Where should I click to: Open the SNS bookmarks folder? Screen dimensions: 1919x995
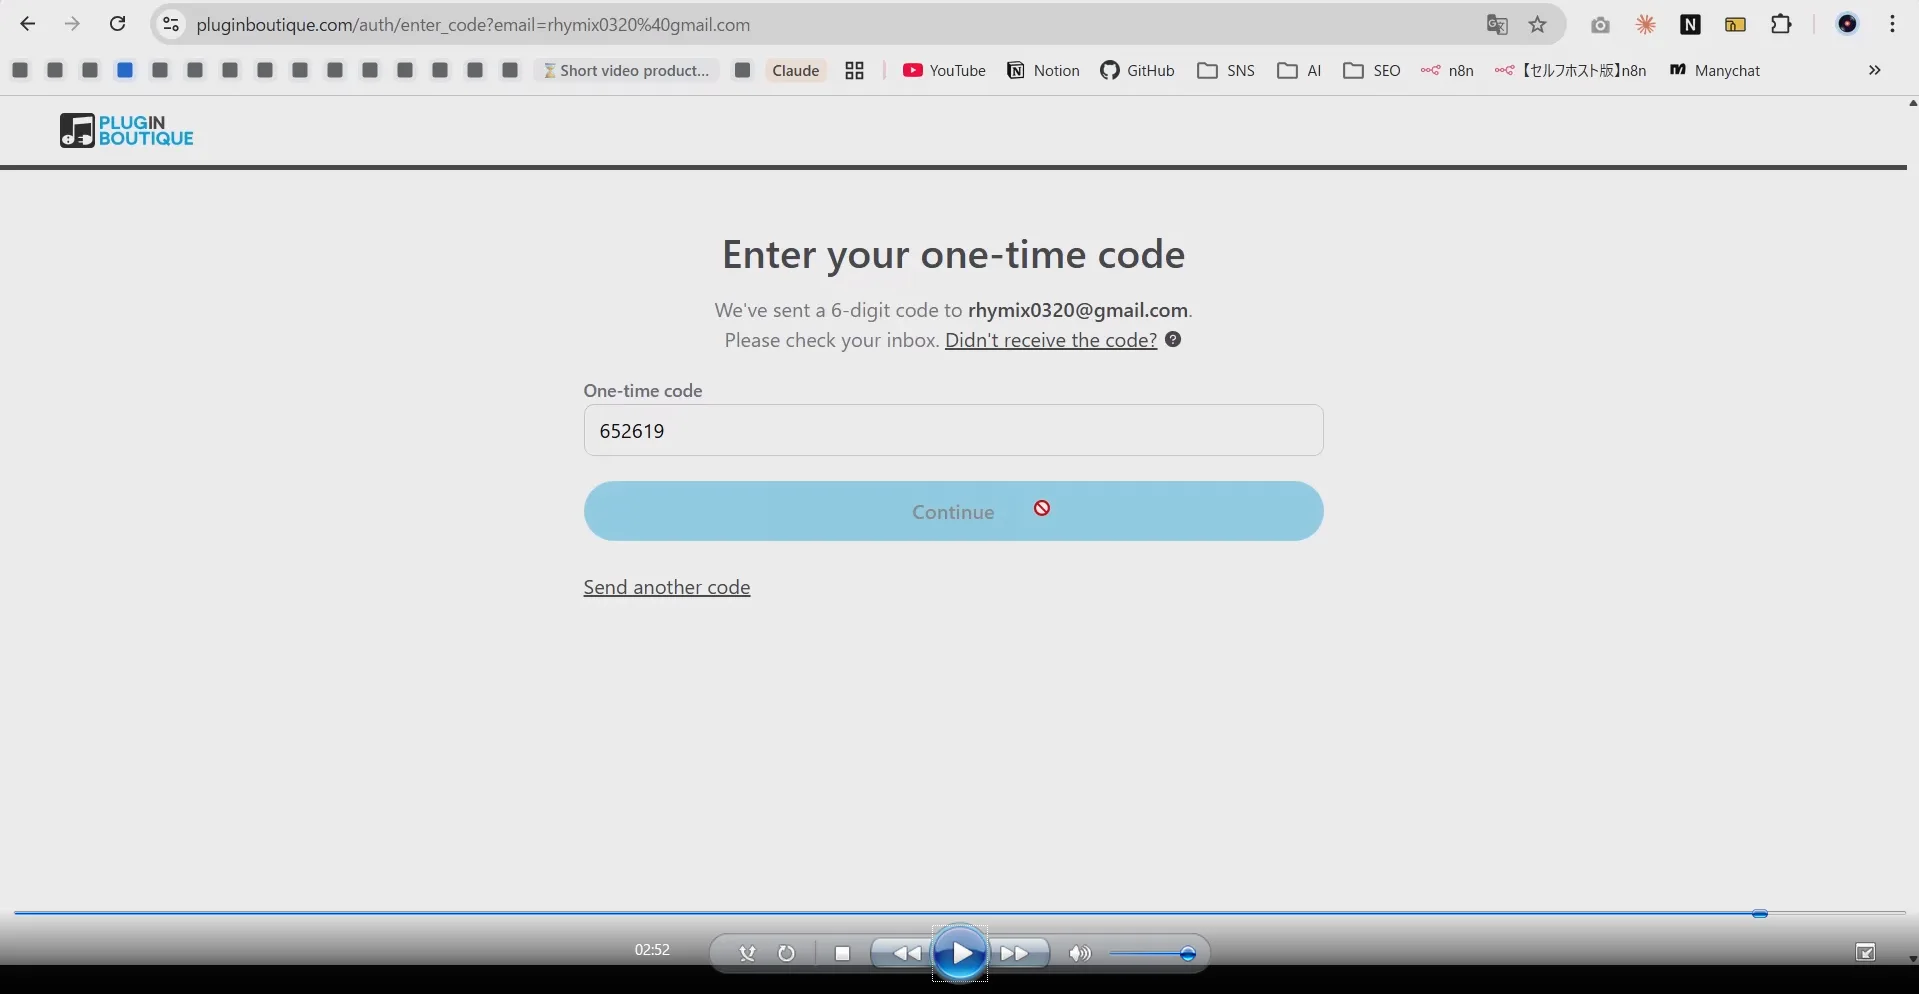click(1226, 70)
